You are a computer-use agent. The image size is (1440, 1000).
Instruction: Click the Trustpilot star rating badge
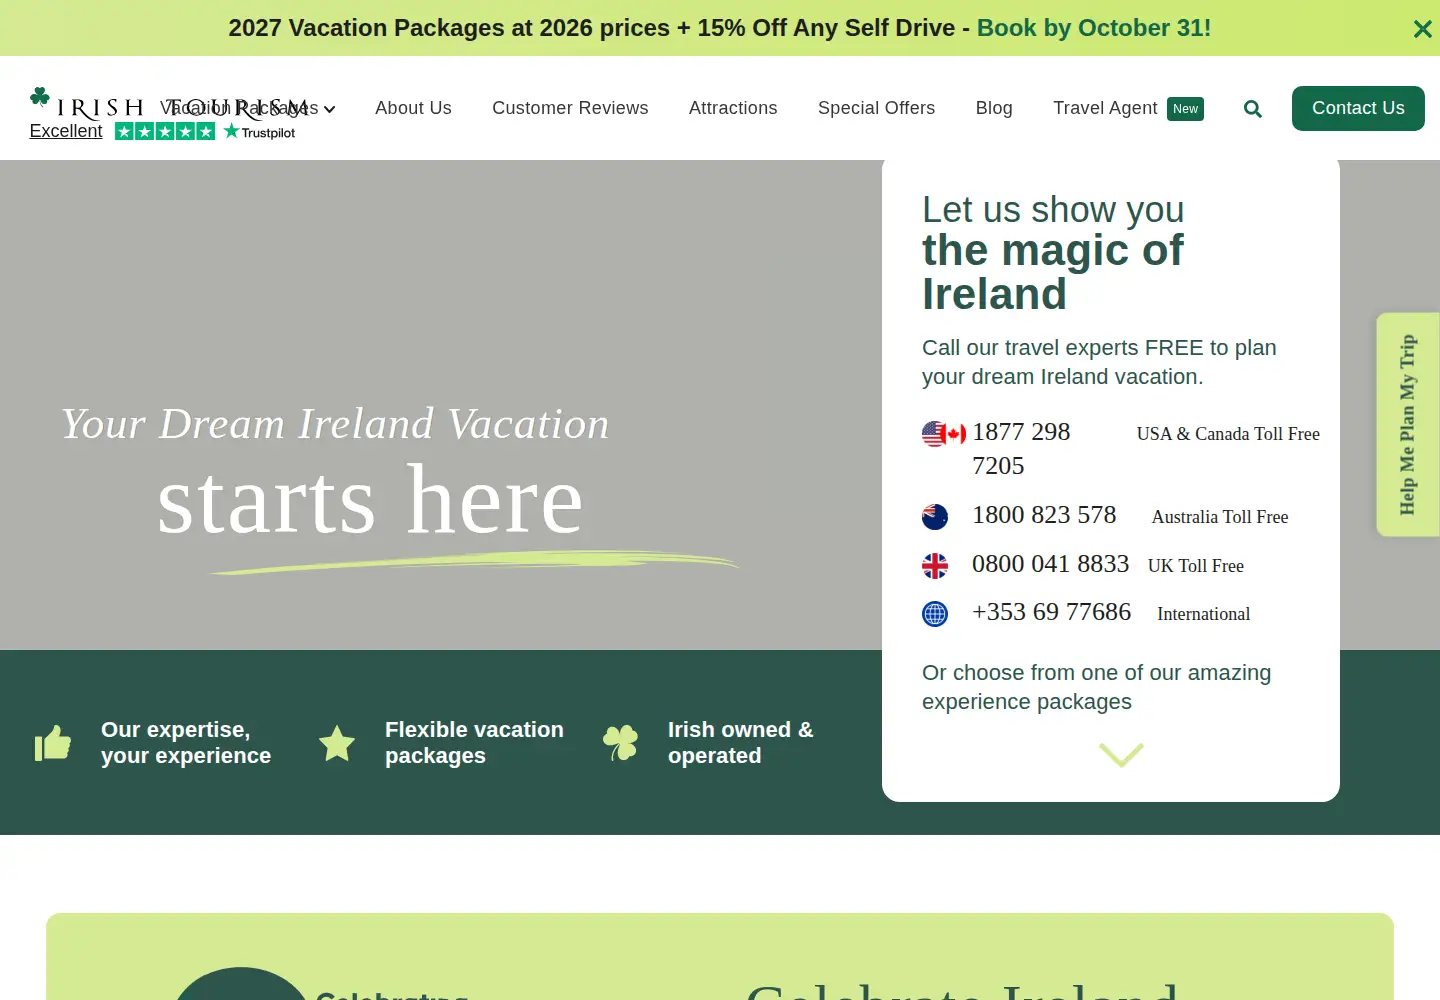click(x=205, y=132)
